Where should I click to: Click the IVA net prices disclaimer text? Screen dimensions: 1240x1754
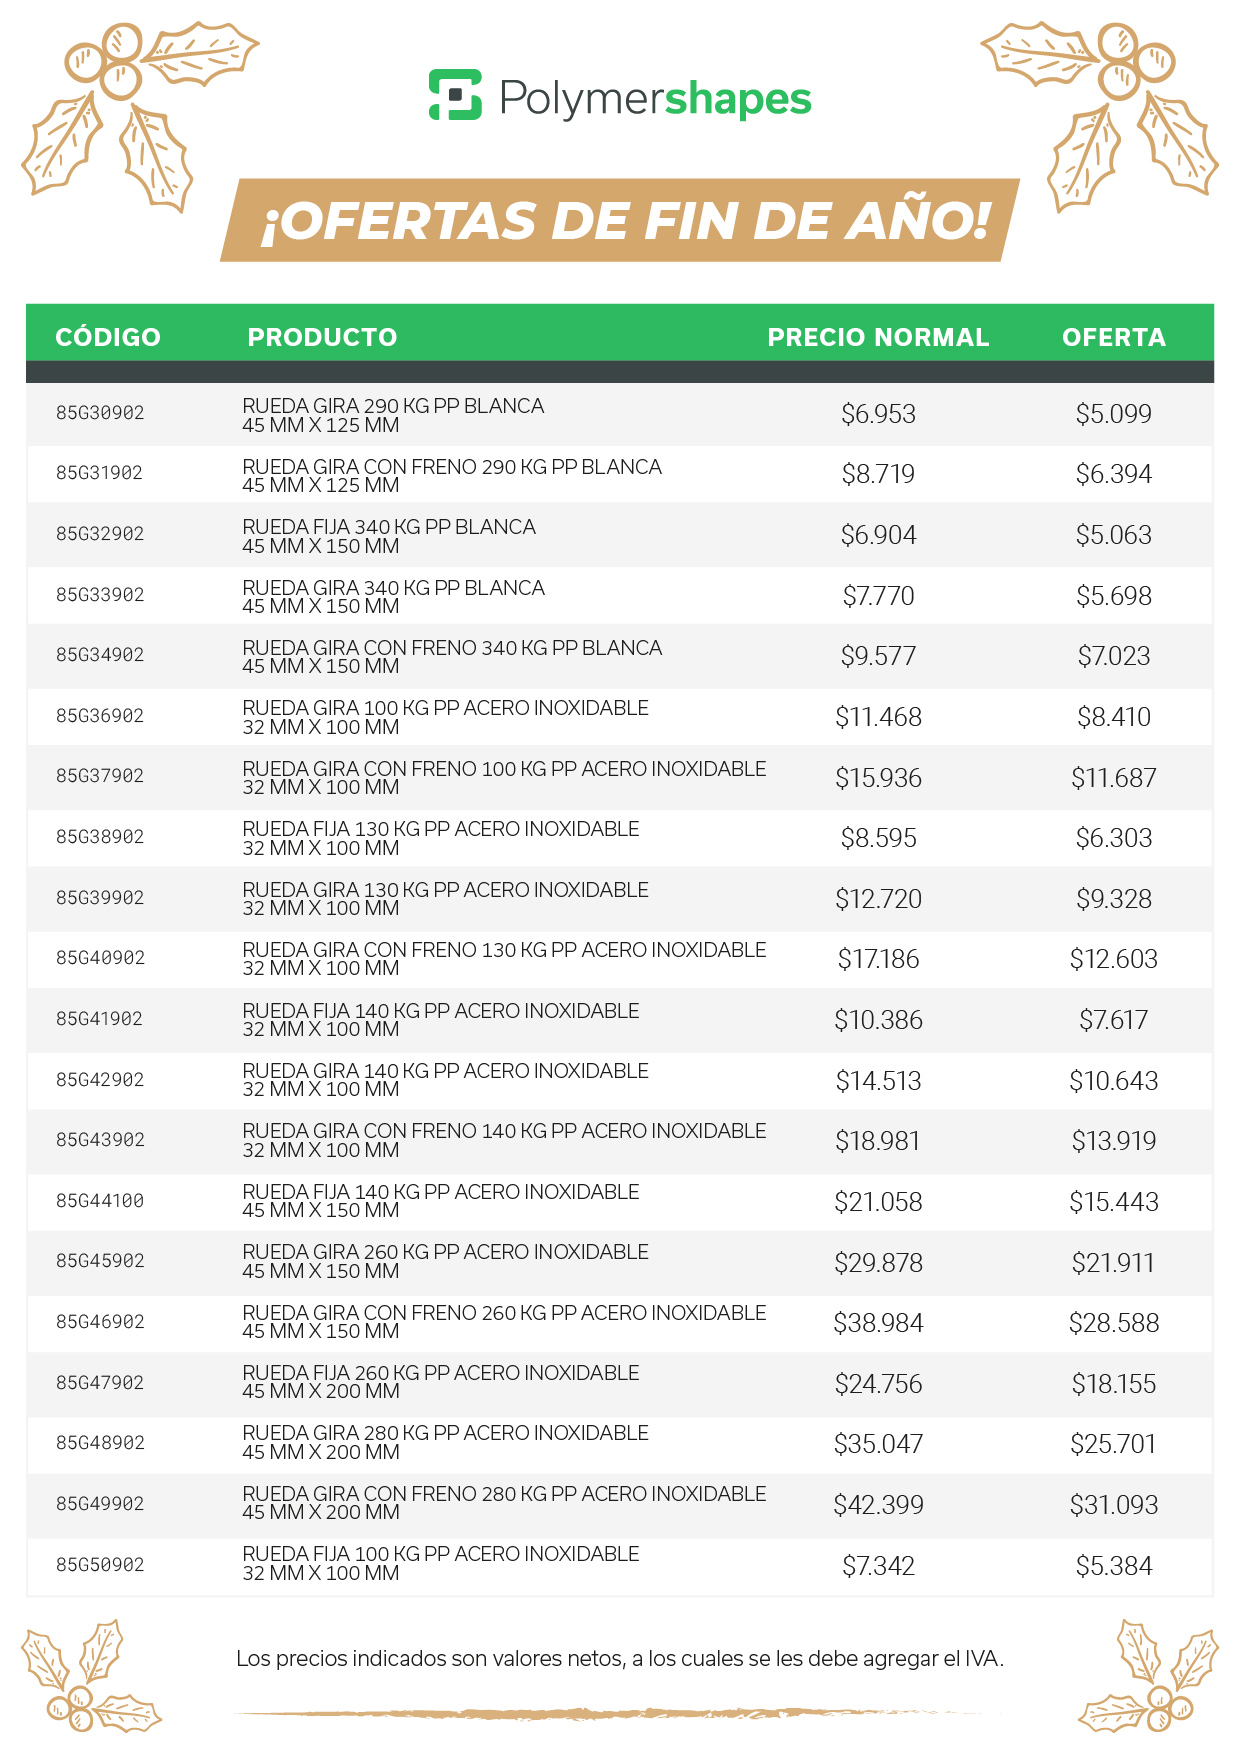tap(620, 1659)
